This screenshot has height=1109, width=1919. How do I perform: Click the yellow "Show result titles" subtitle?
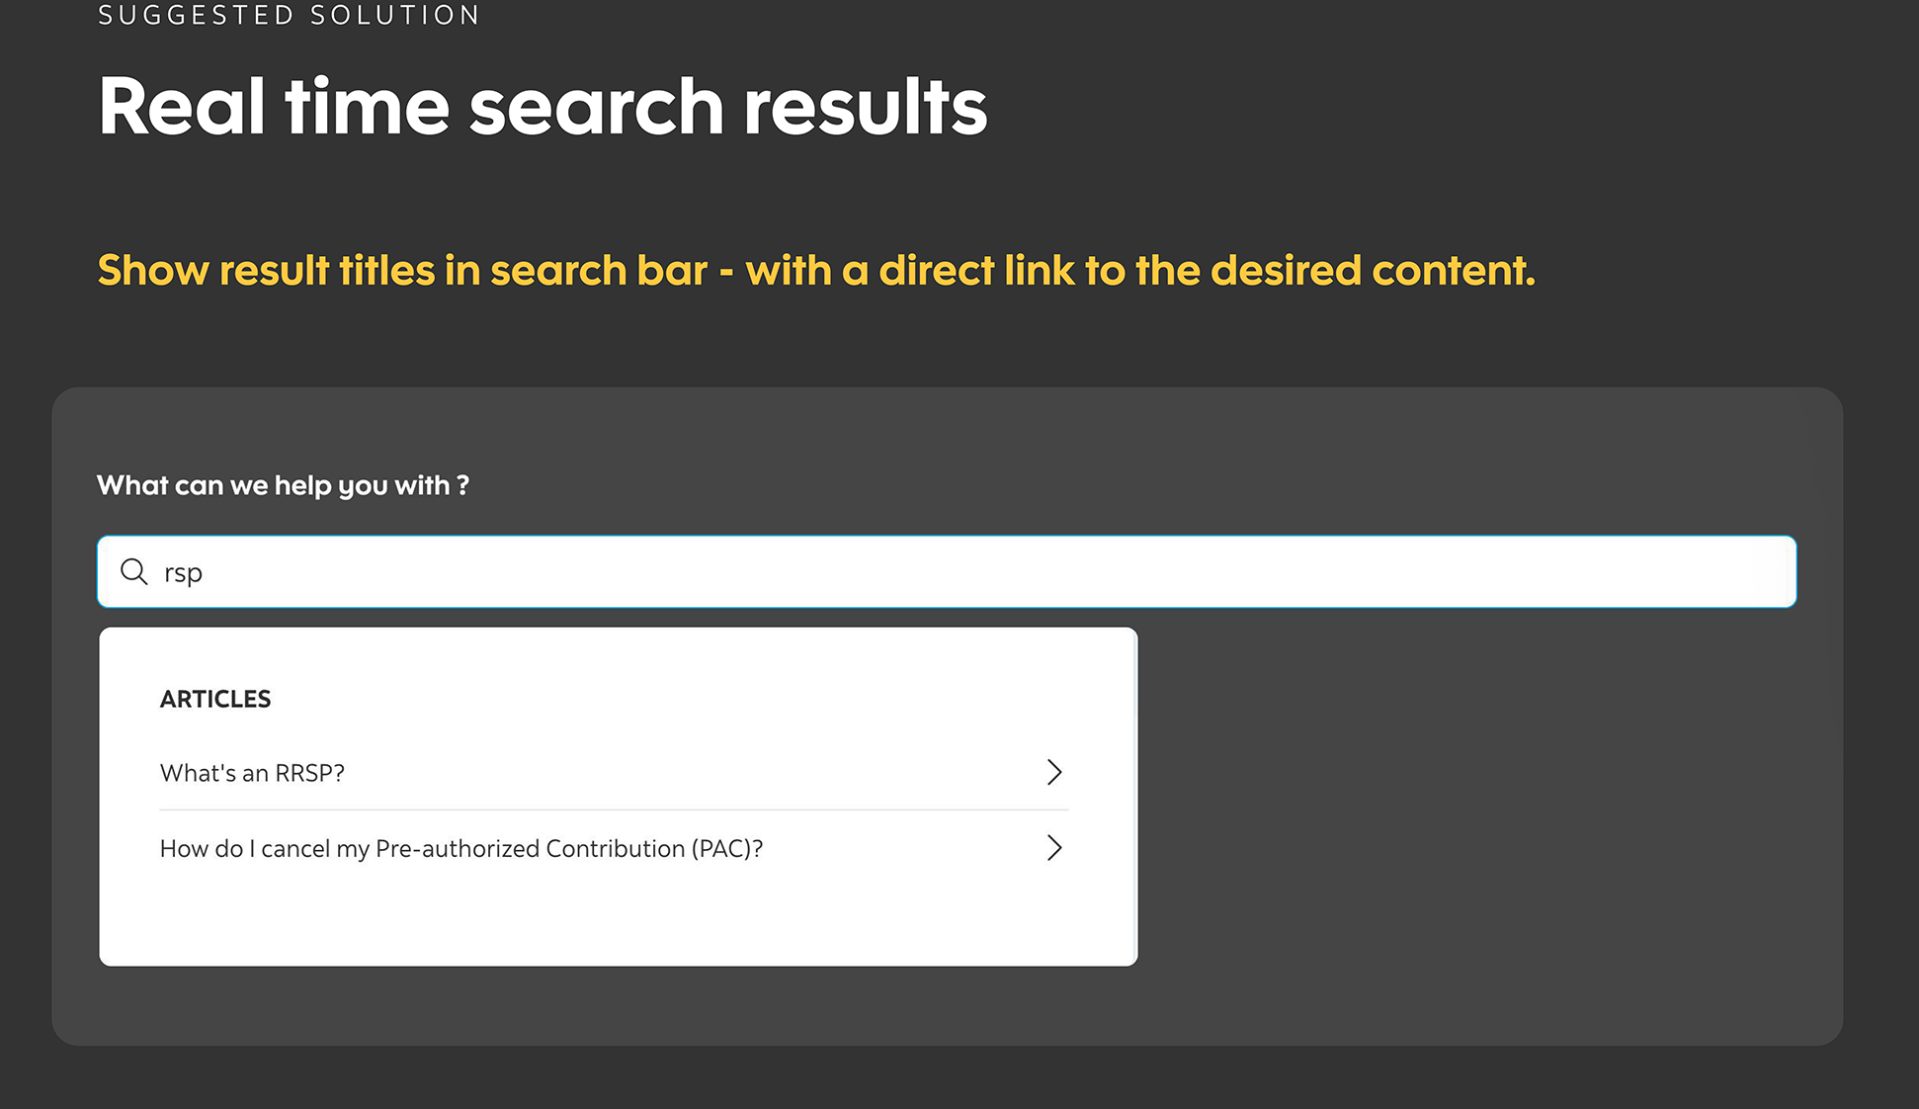click(815, 270)
